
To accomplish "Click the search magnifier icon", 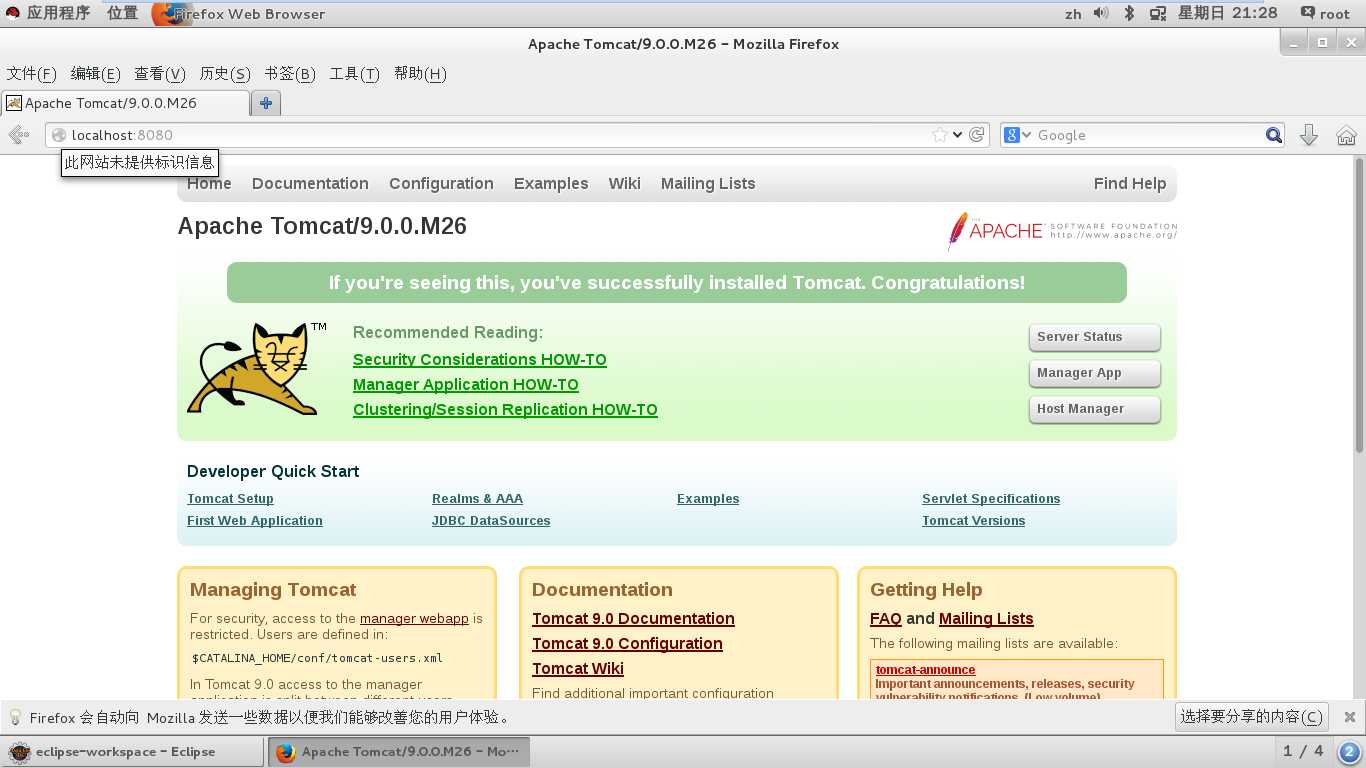I will click(x=1273, y=135).
